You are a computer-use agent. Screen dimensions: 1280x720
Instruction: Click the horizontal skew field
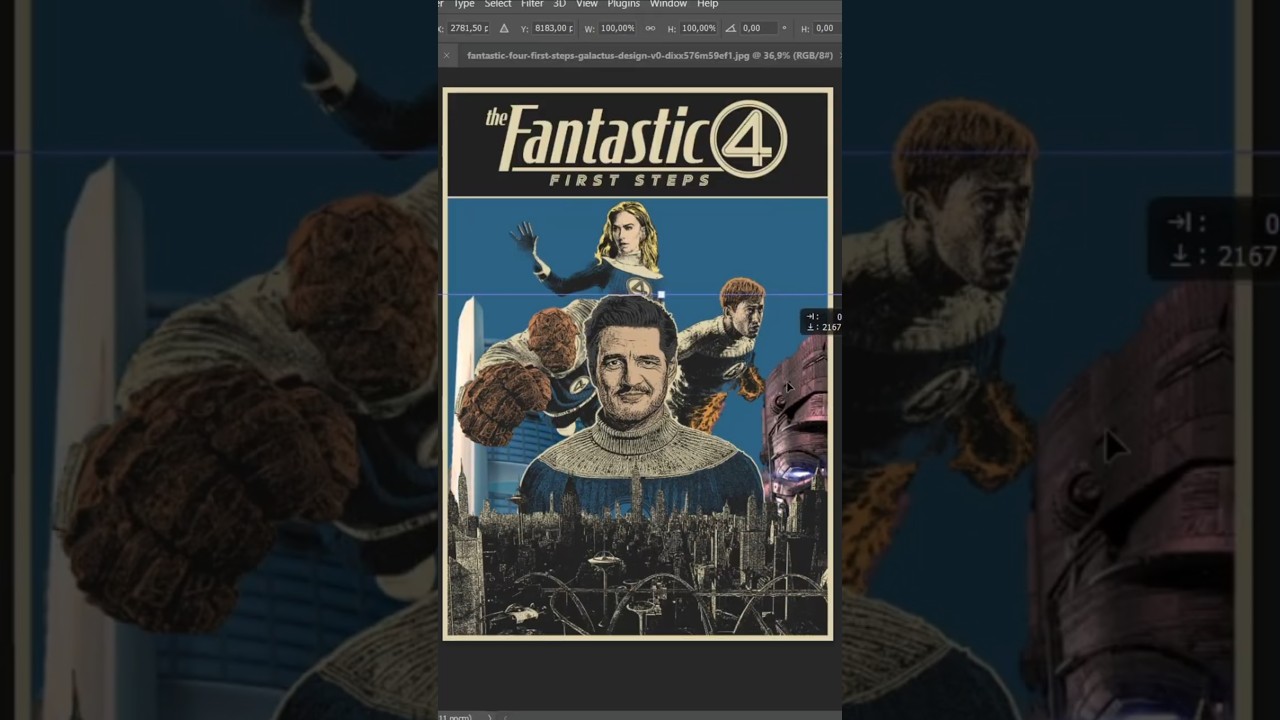pos(826,28)
